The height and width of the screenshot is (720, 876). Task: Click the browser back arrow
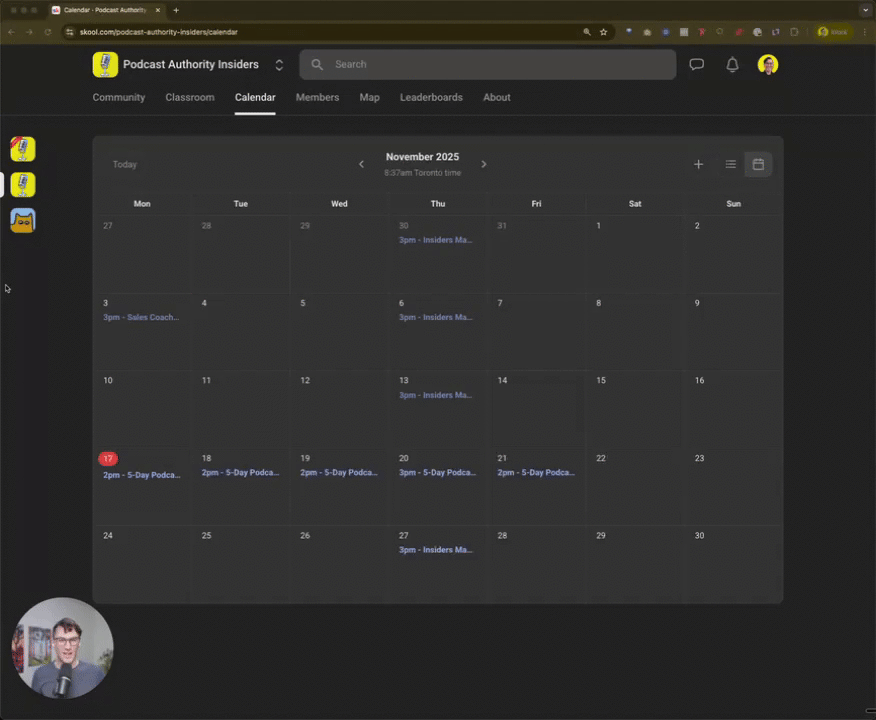point(11,32)
